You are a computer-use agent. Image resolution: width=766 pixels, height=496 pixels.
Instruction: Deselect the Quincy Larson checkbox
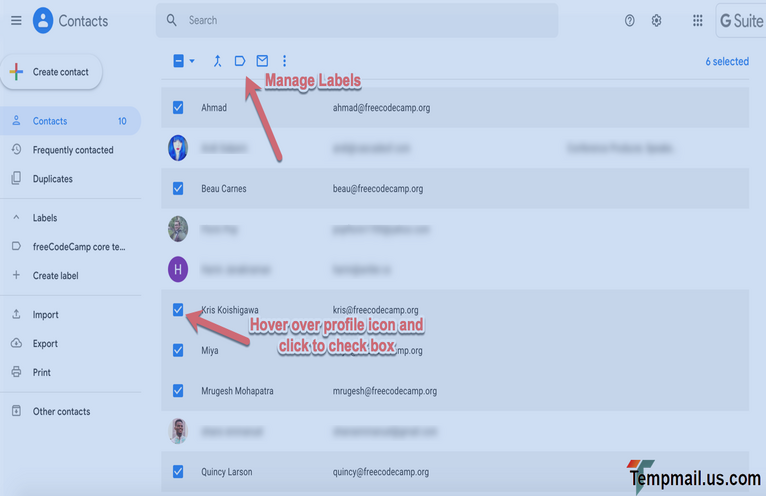pos(178,471)
